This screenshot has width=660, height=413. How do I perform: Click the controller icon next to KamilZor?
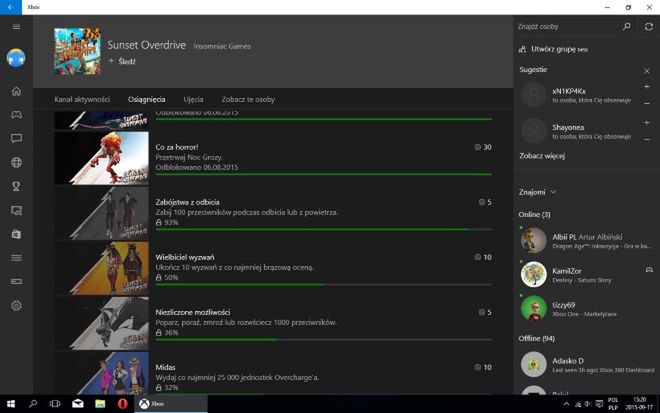click(649, 269)
